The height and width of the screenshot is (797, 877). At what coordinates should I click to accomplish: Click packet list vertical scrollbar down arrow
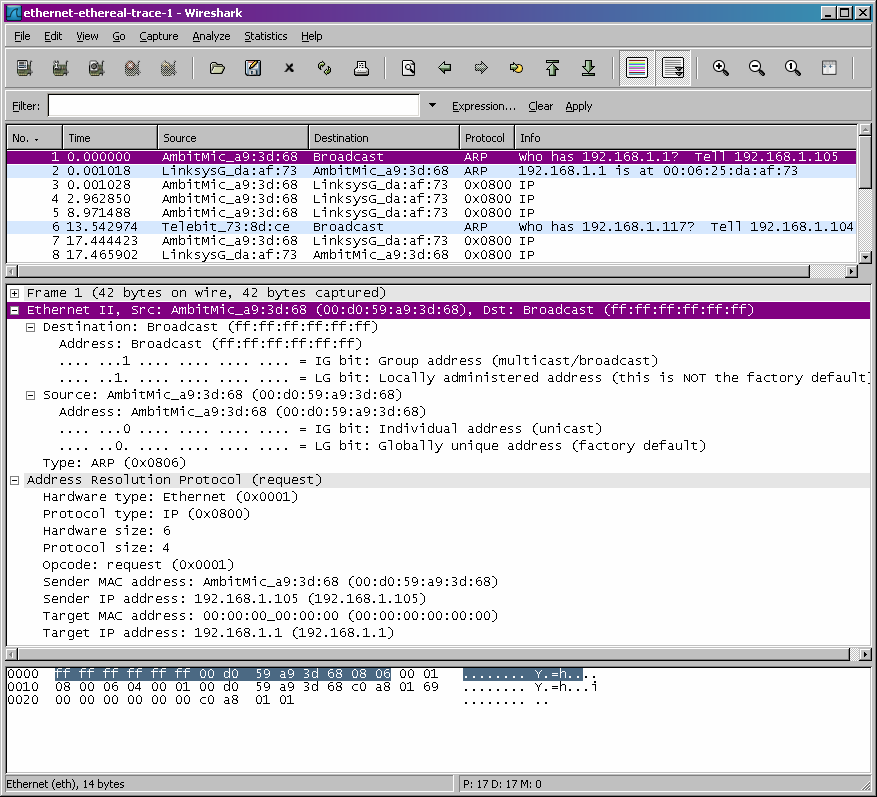click(865, 257)
